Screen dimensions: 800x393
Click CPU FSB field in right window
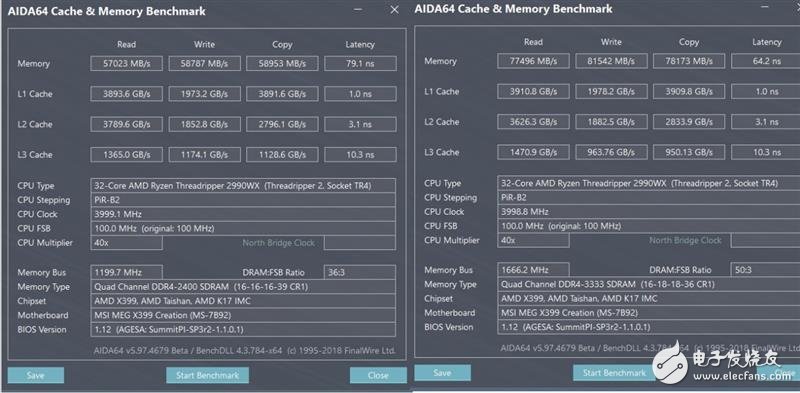[648, 226]
